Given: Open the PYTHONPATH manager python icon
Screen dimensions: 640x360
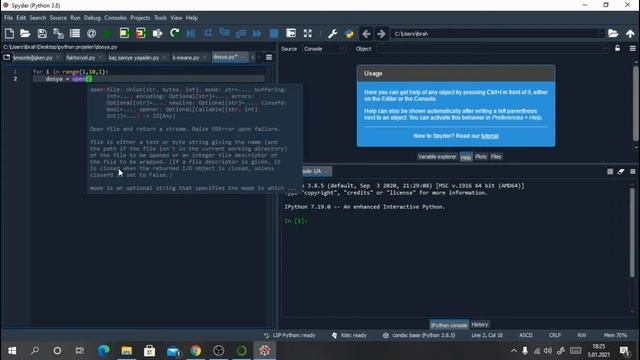Looking at the screenshot, I should (x=349, y=33).
